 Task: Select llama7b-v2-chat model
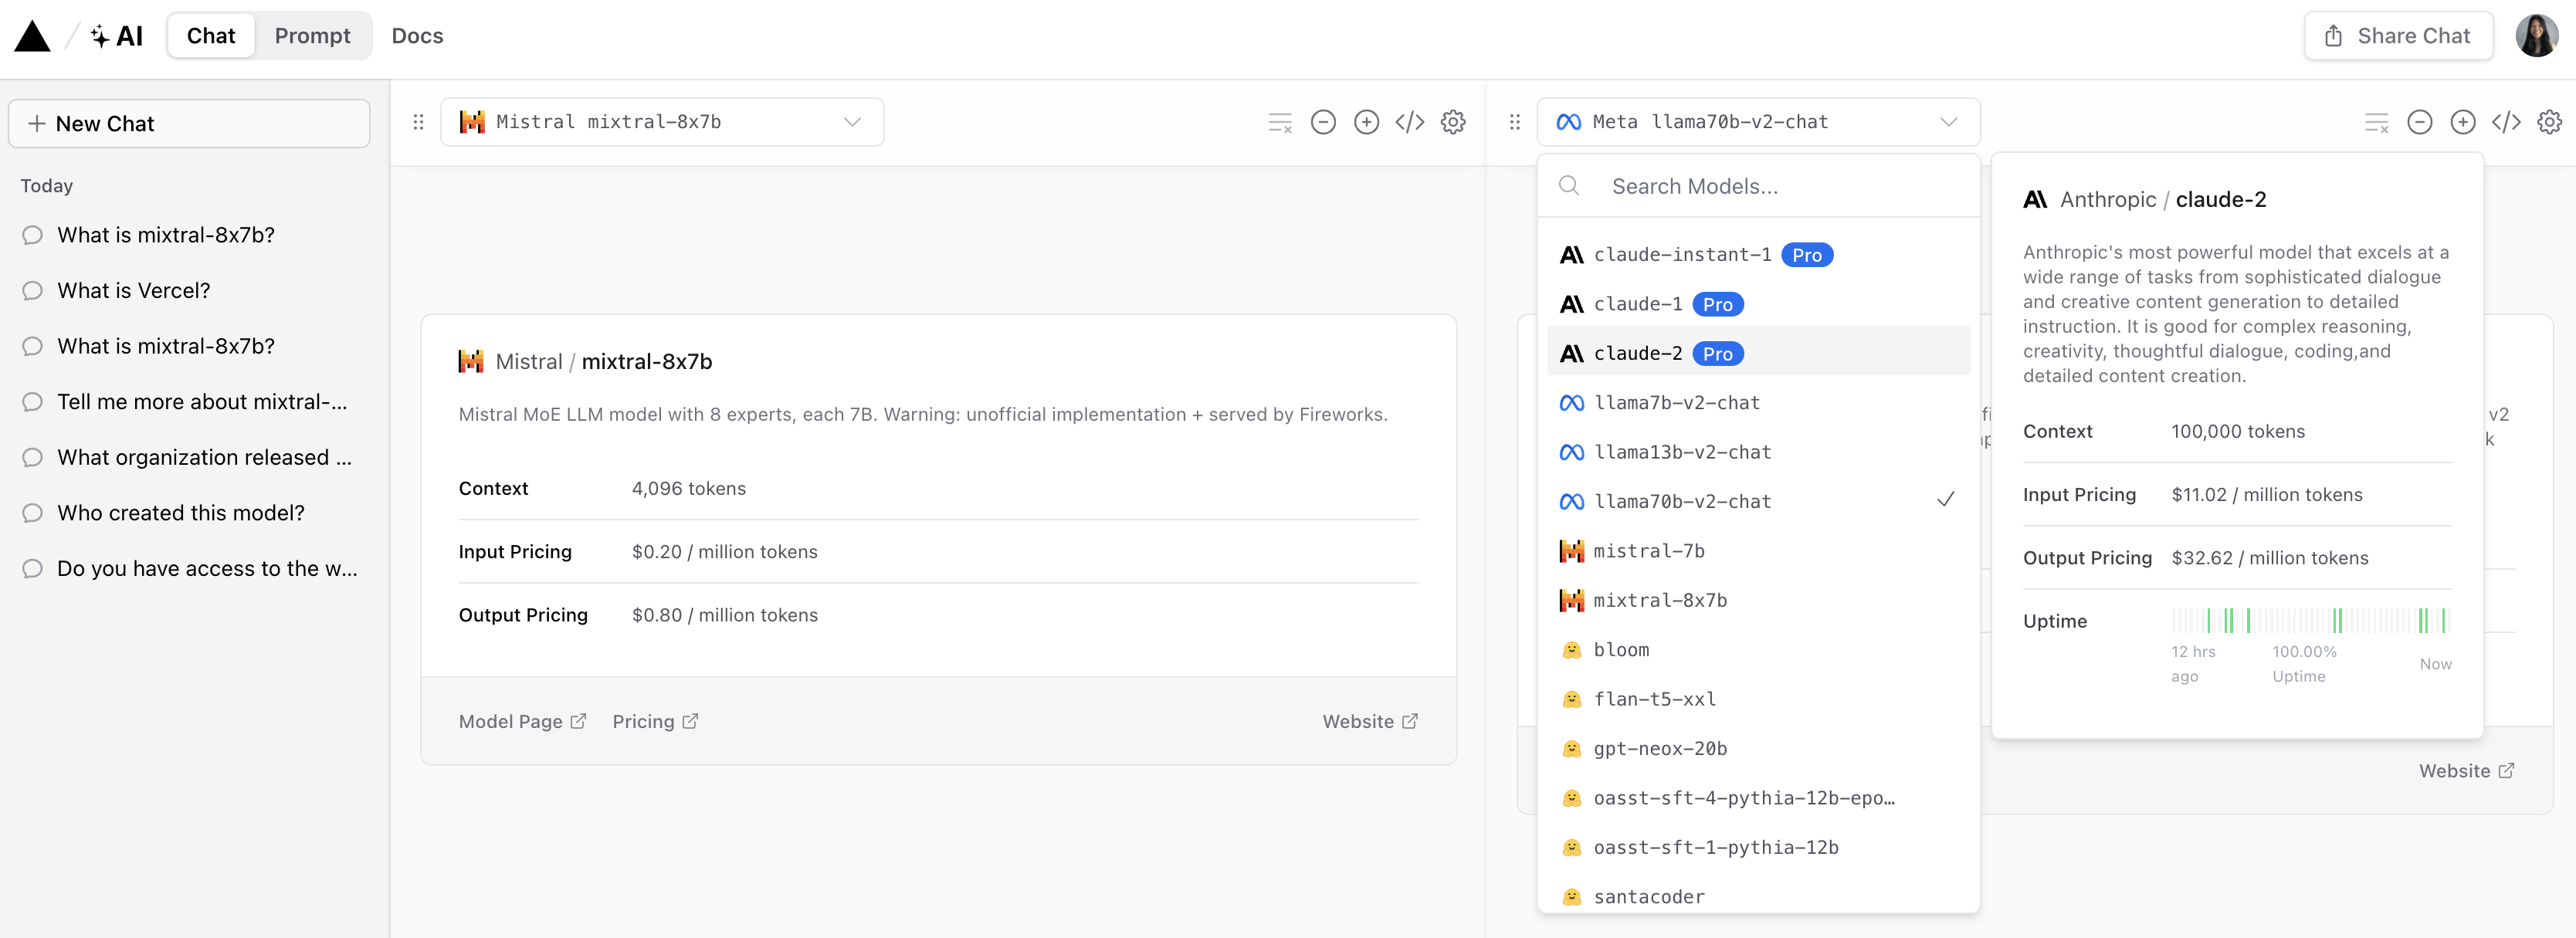(1758, 403)
